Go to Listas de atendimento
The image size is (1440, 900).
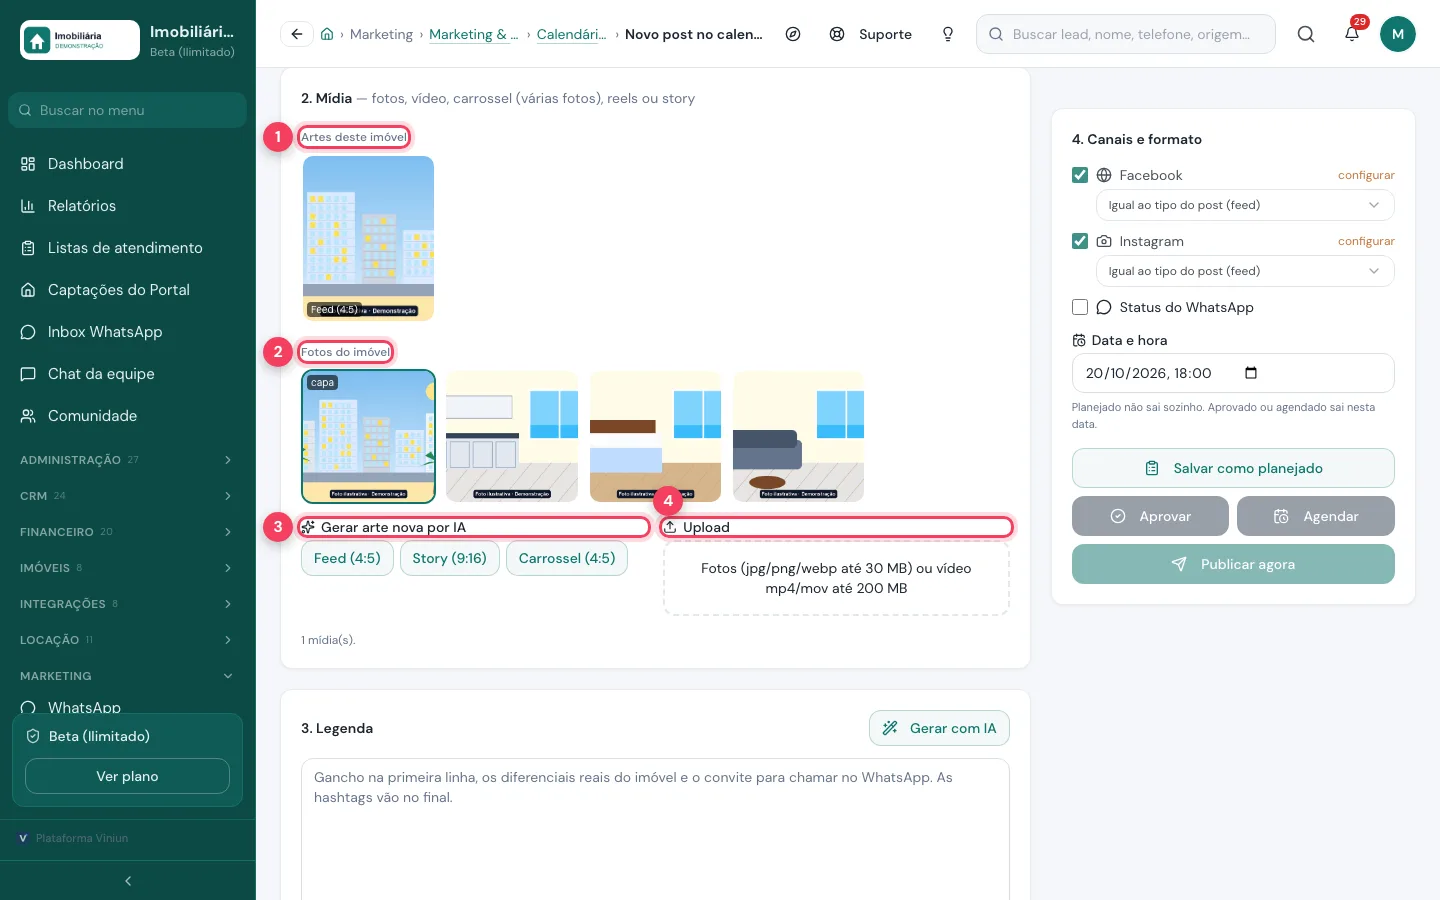(128, 248)
